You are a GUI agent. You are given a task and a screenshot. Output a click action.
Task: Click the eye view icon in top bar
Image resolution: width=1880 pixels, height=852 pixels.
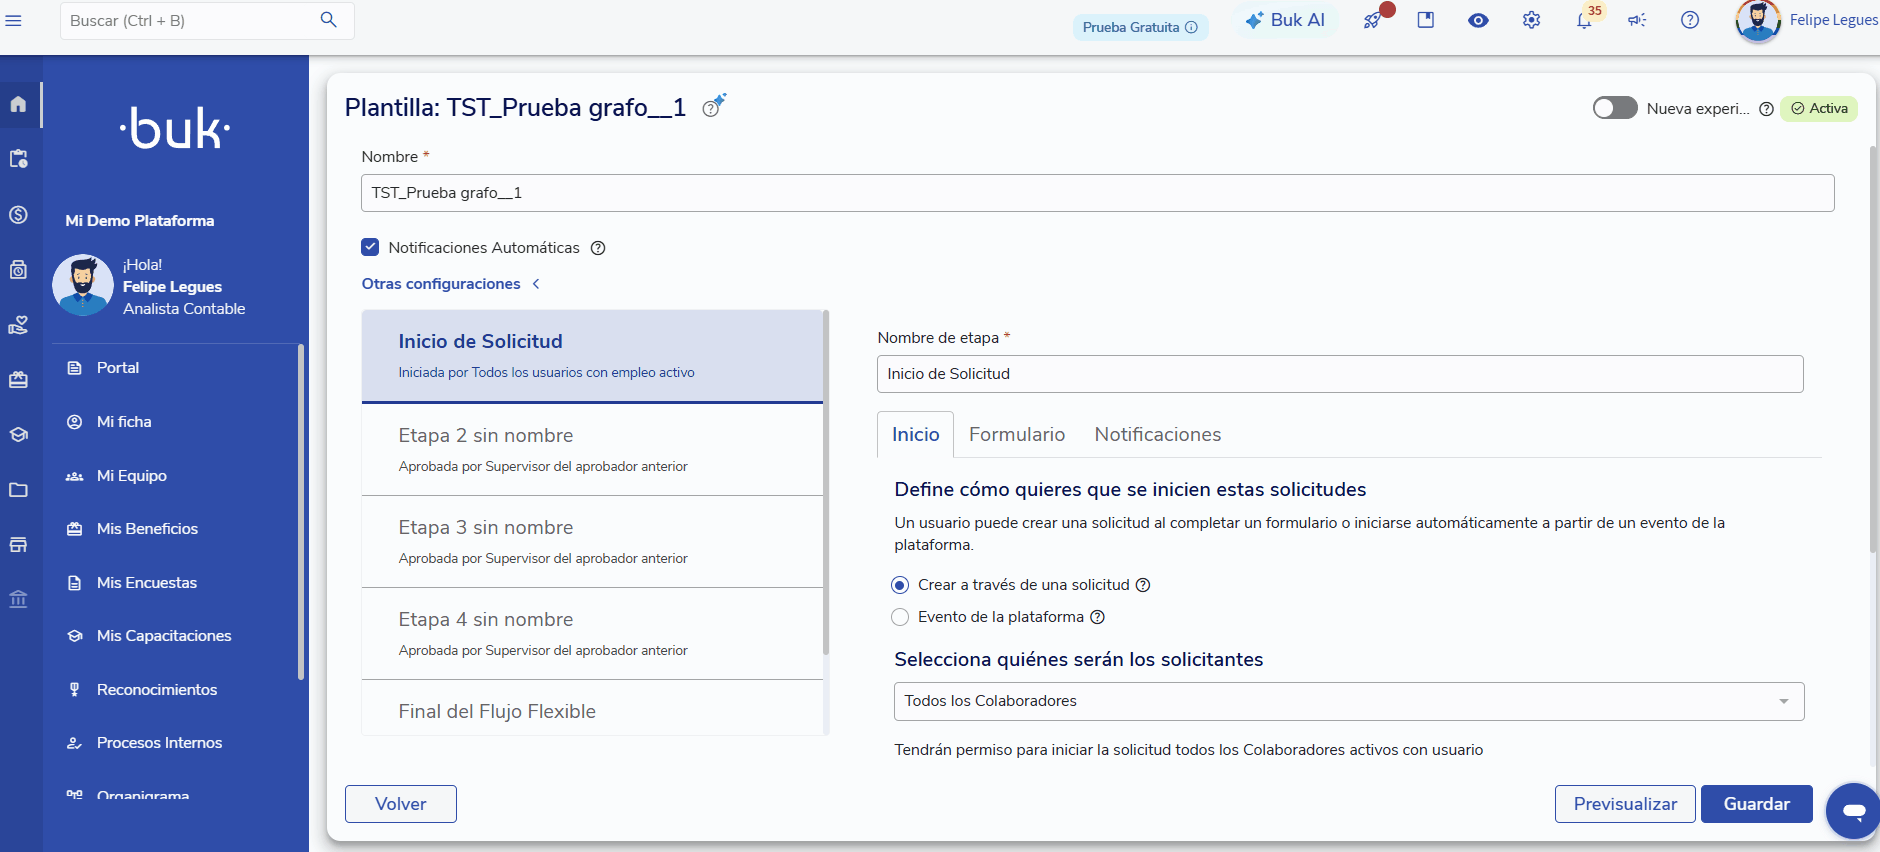[1478, 20]
